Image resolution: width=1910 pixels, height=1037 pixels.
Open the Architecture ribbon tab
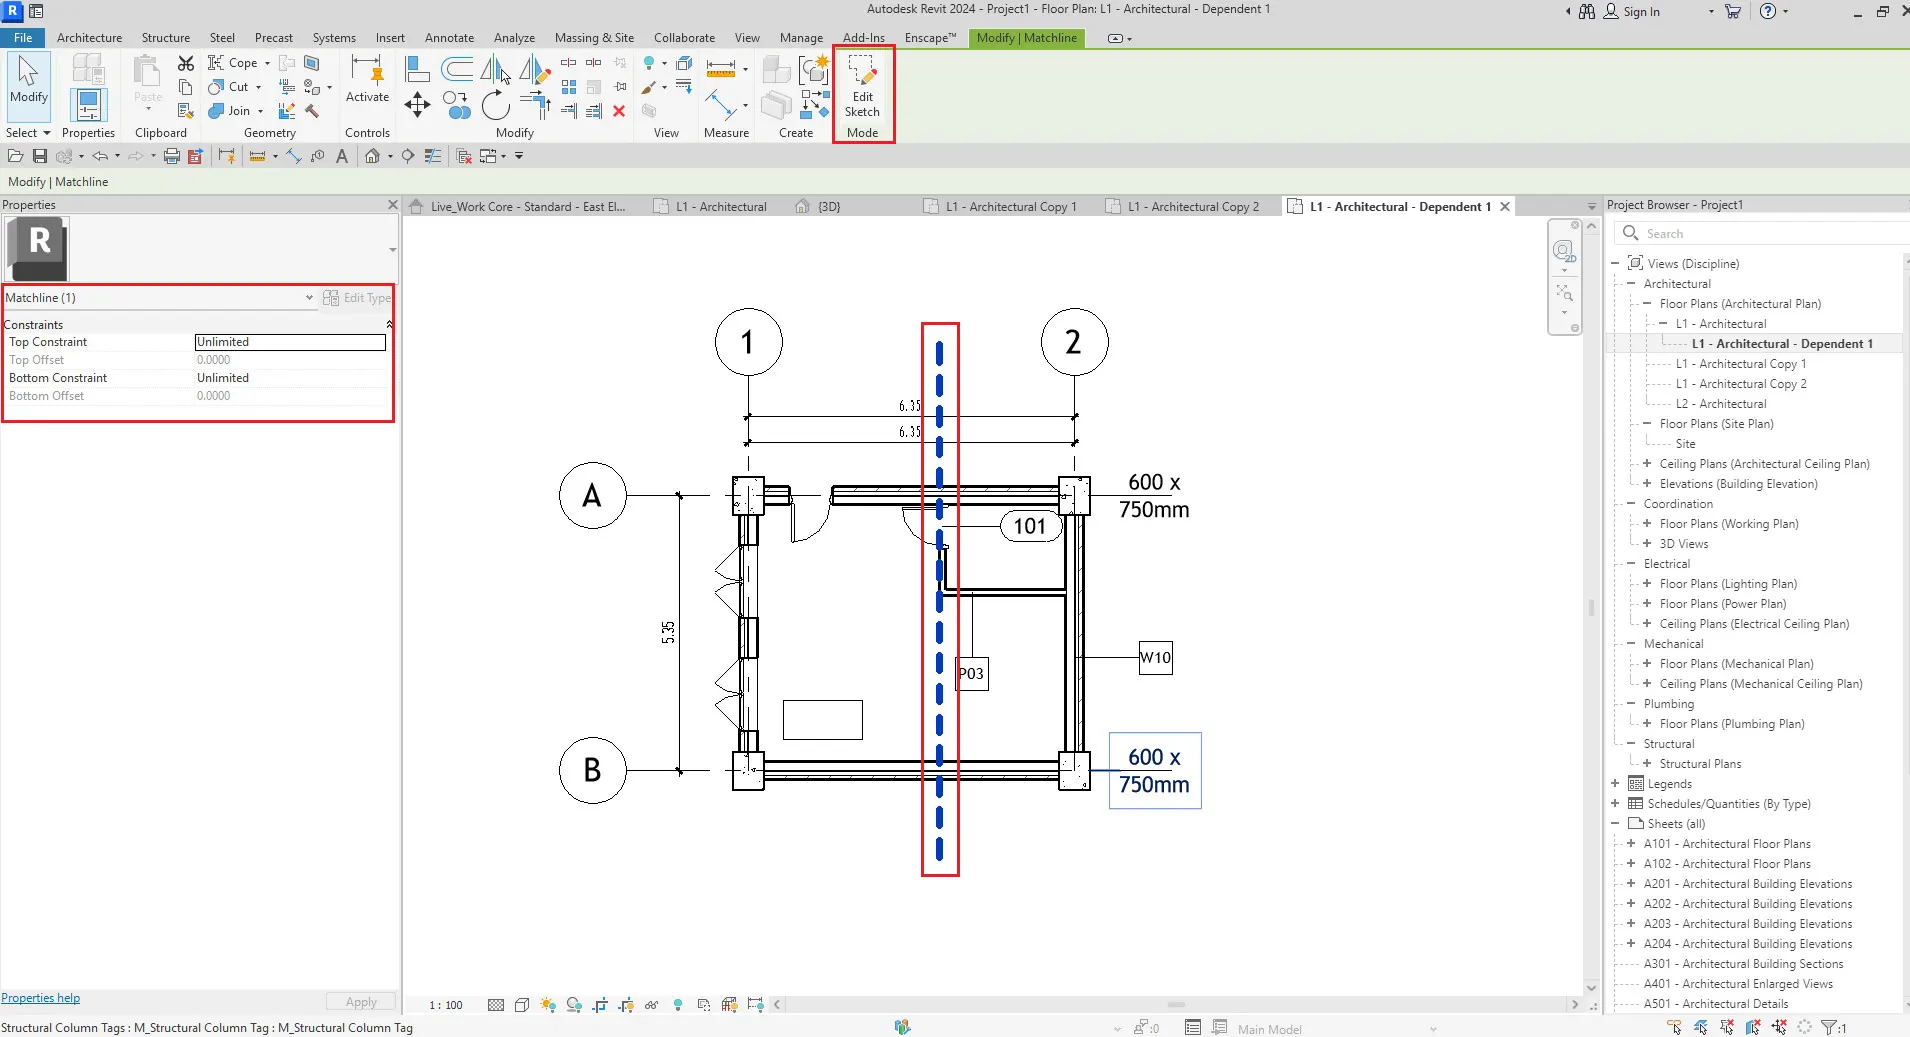[89, 38]
